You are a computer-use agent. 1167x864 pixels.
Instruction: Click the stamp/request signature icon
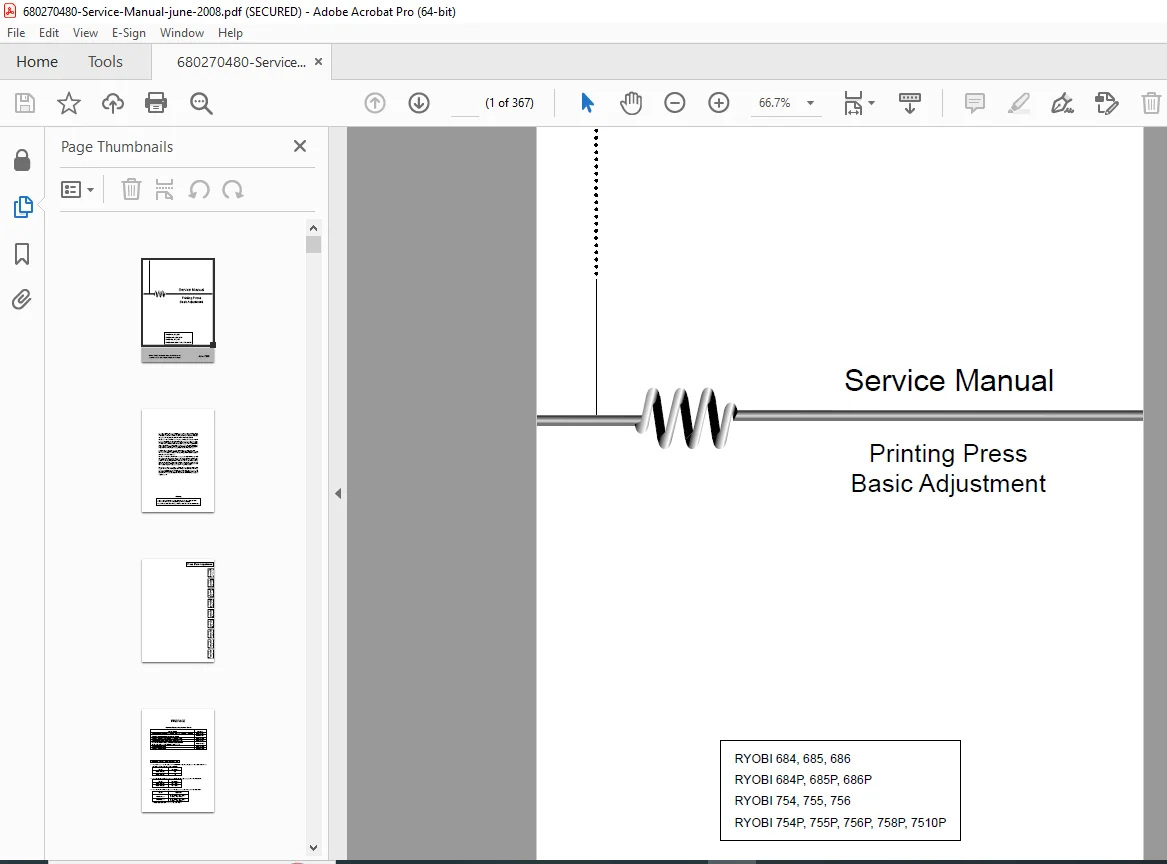coord(1107,103)
